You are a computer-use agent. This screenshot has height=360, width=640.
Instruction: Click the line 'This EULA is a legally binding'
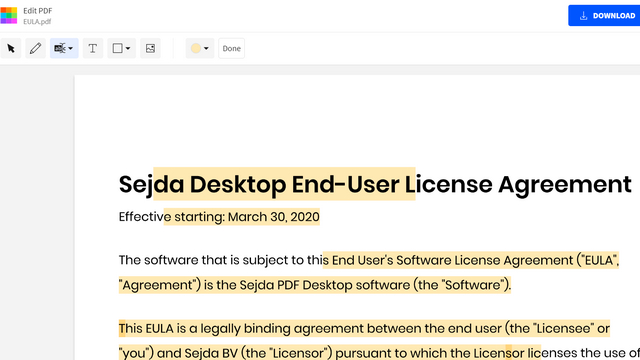(x=364, y=329)
